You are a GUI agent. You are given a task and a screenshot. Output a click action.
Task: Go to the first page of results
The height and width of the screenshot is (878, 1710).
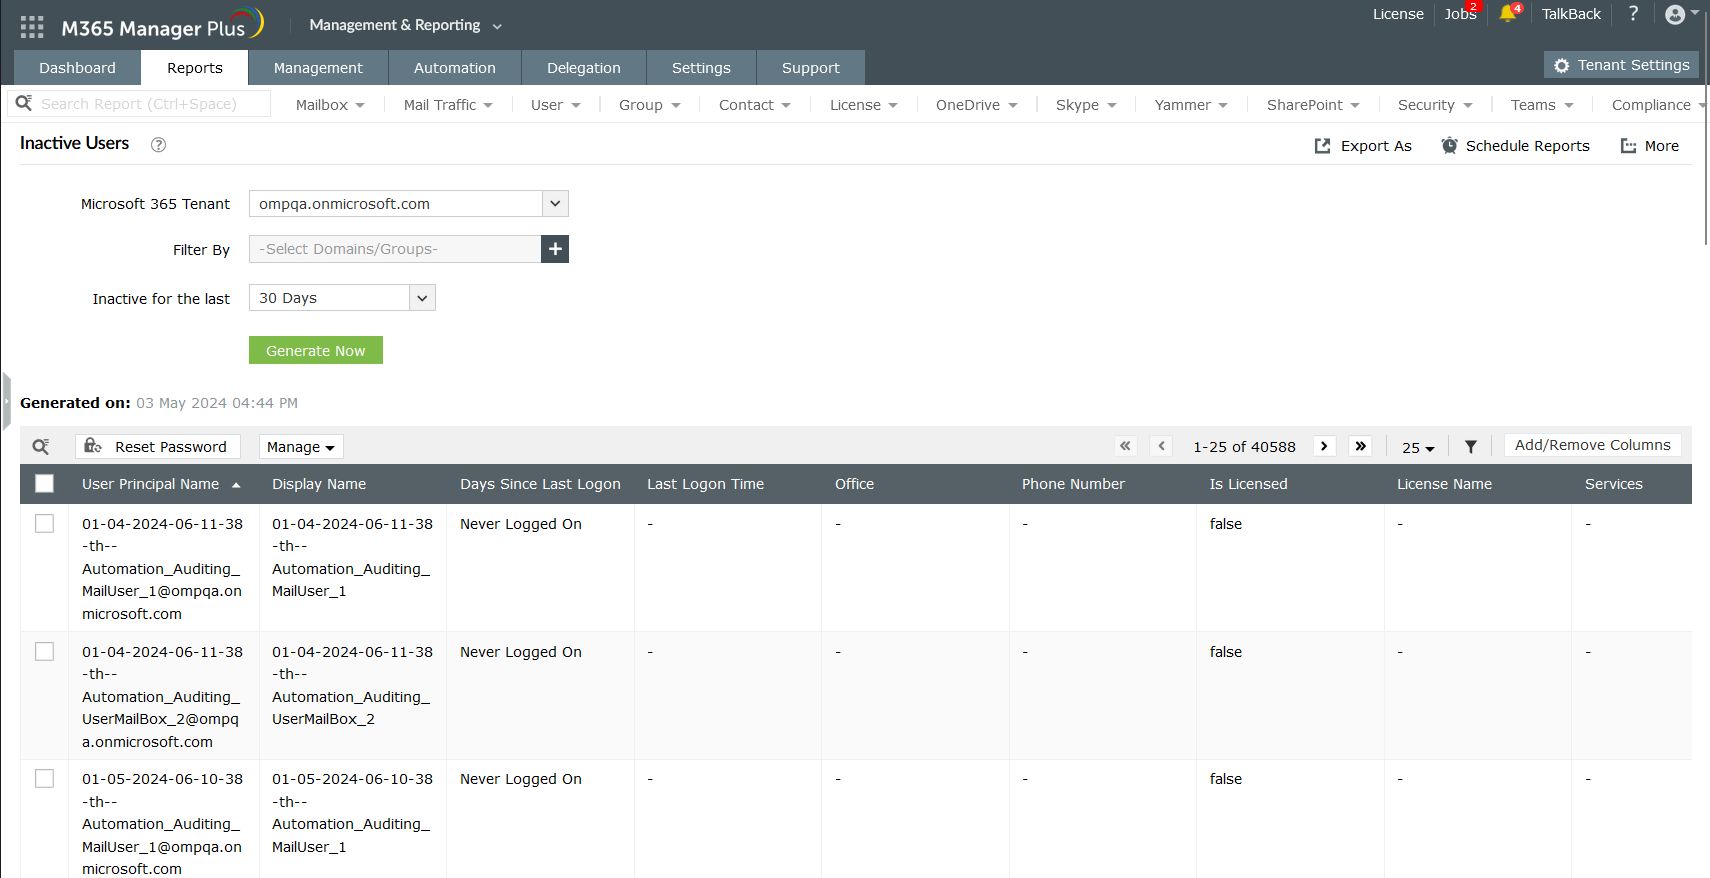(1126, 446)
